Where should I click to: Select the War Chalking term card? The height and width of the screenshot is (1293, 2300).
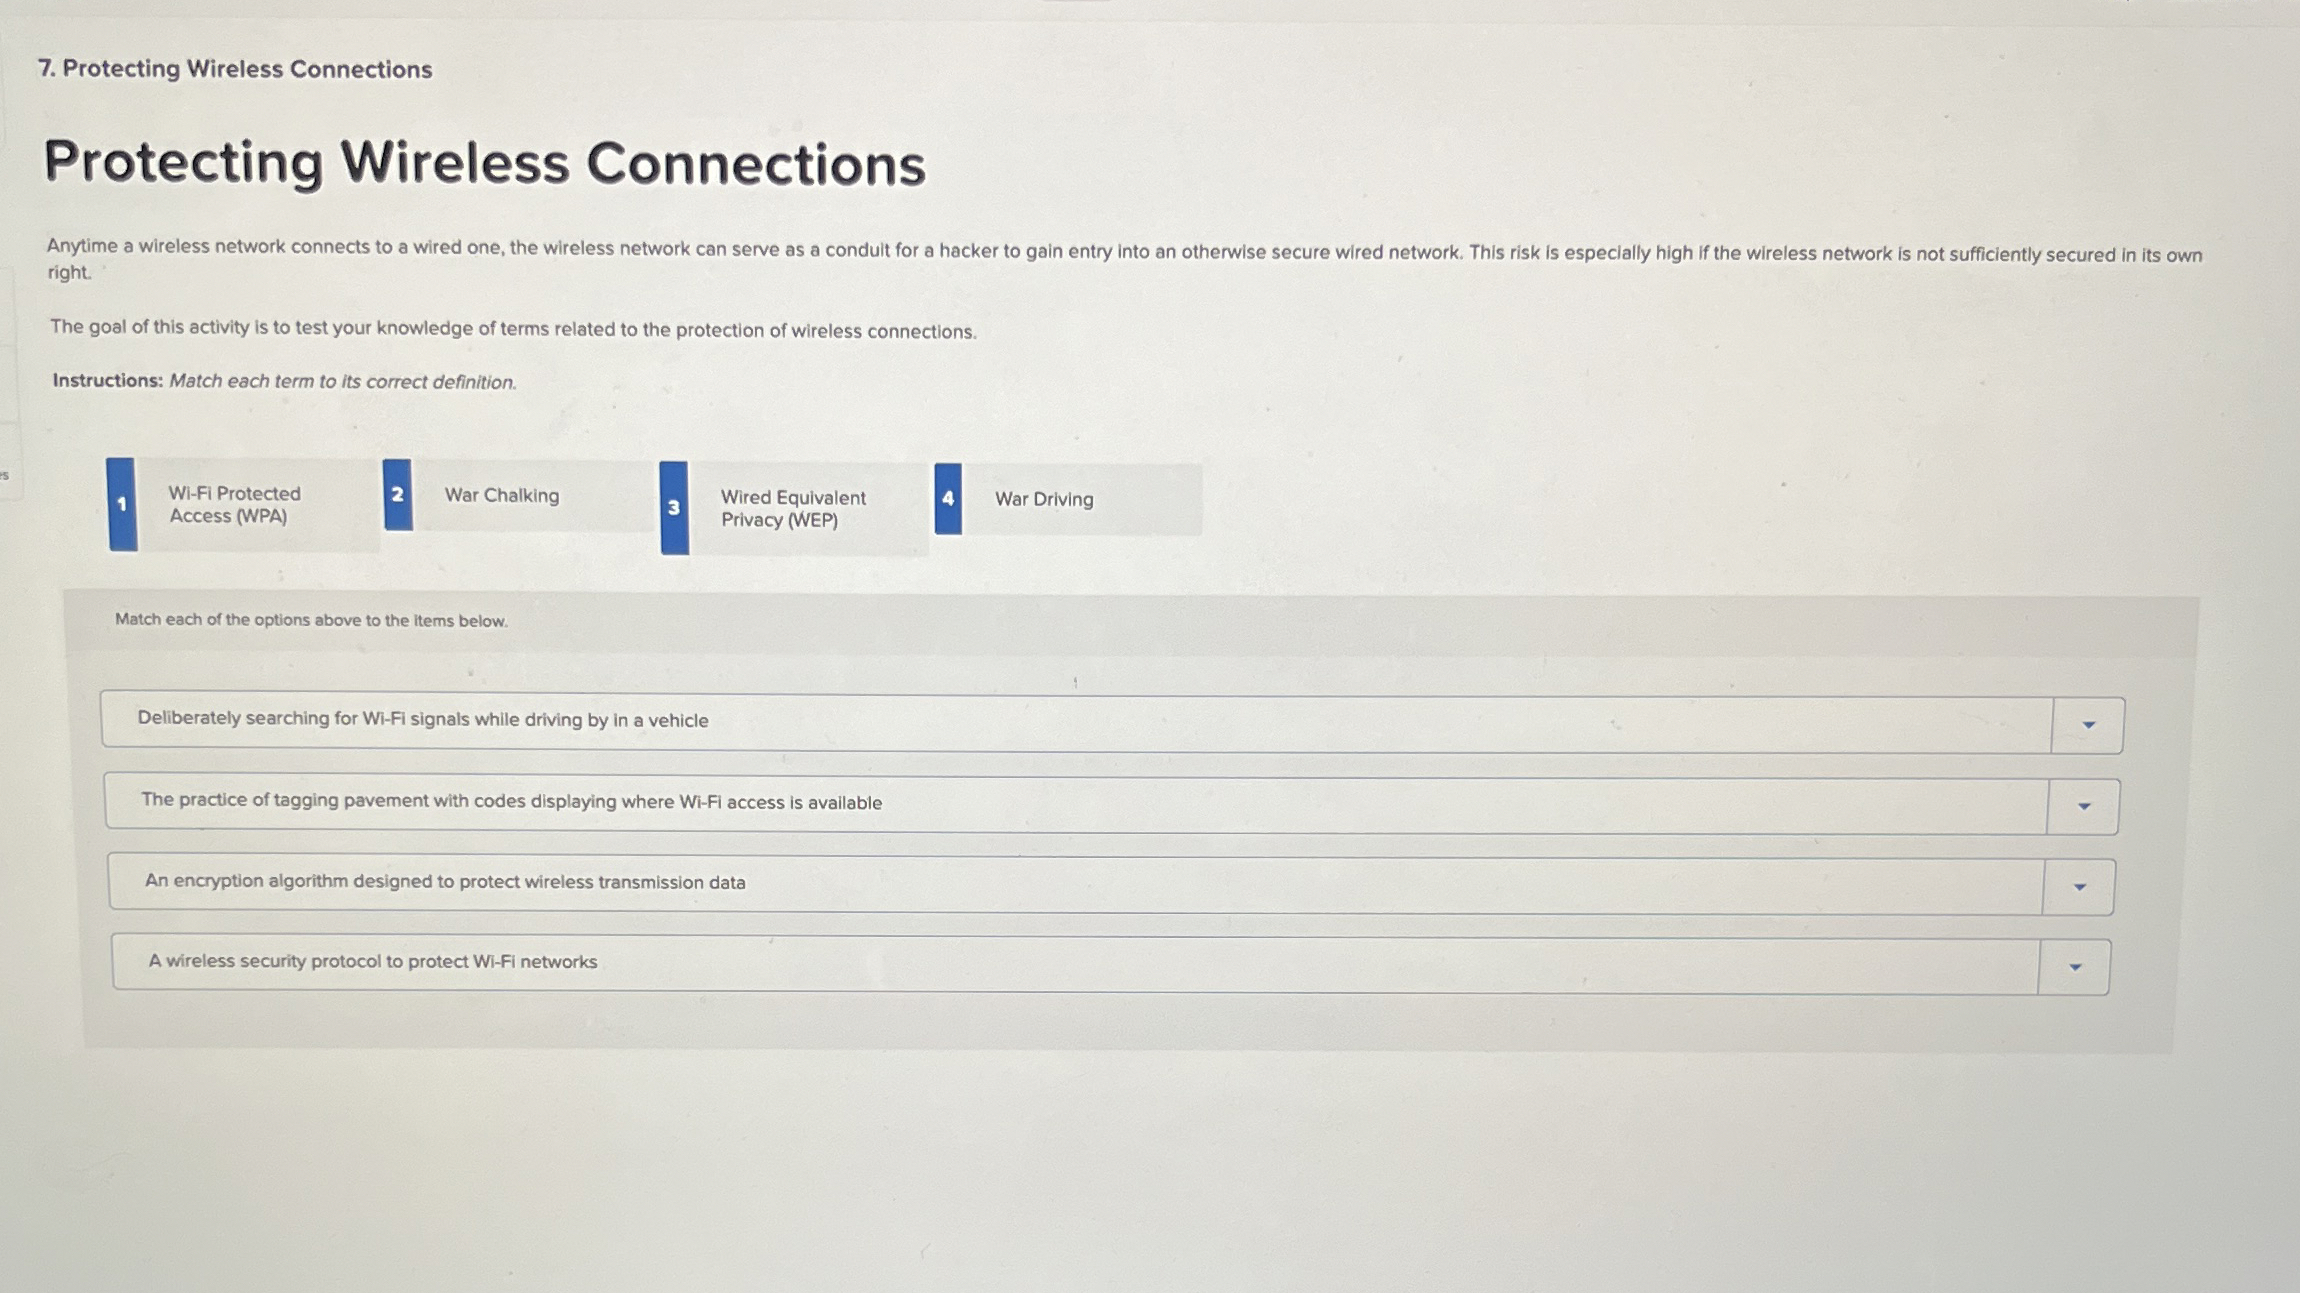click(x=502, y=496)
